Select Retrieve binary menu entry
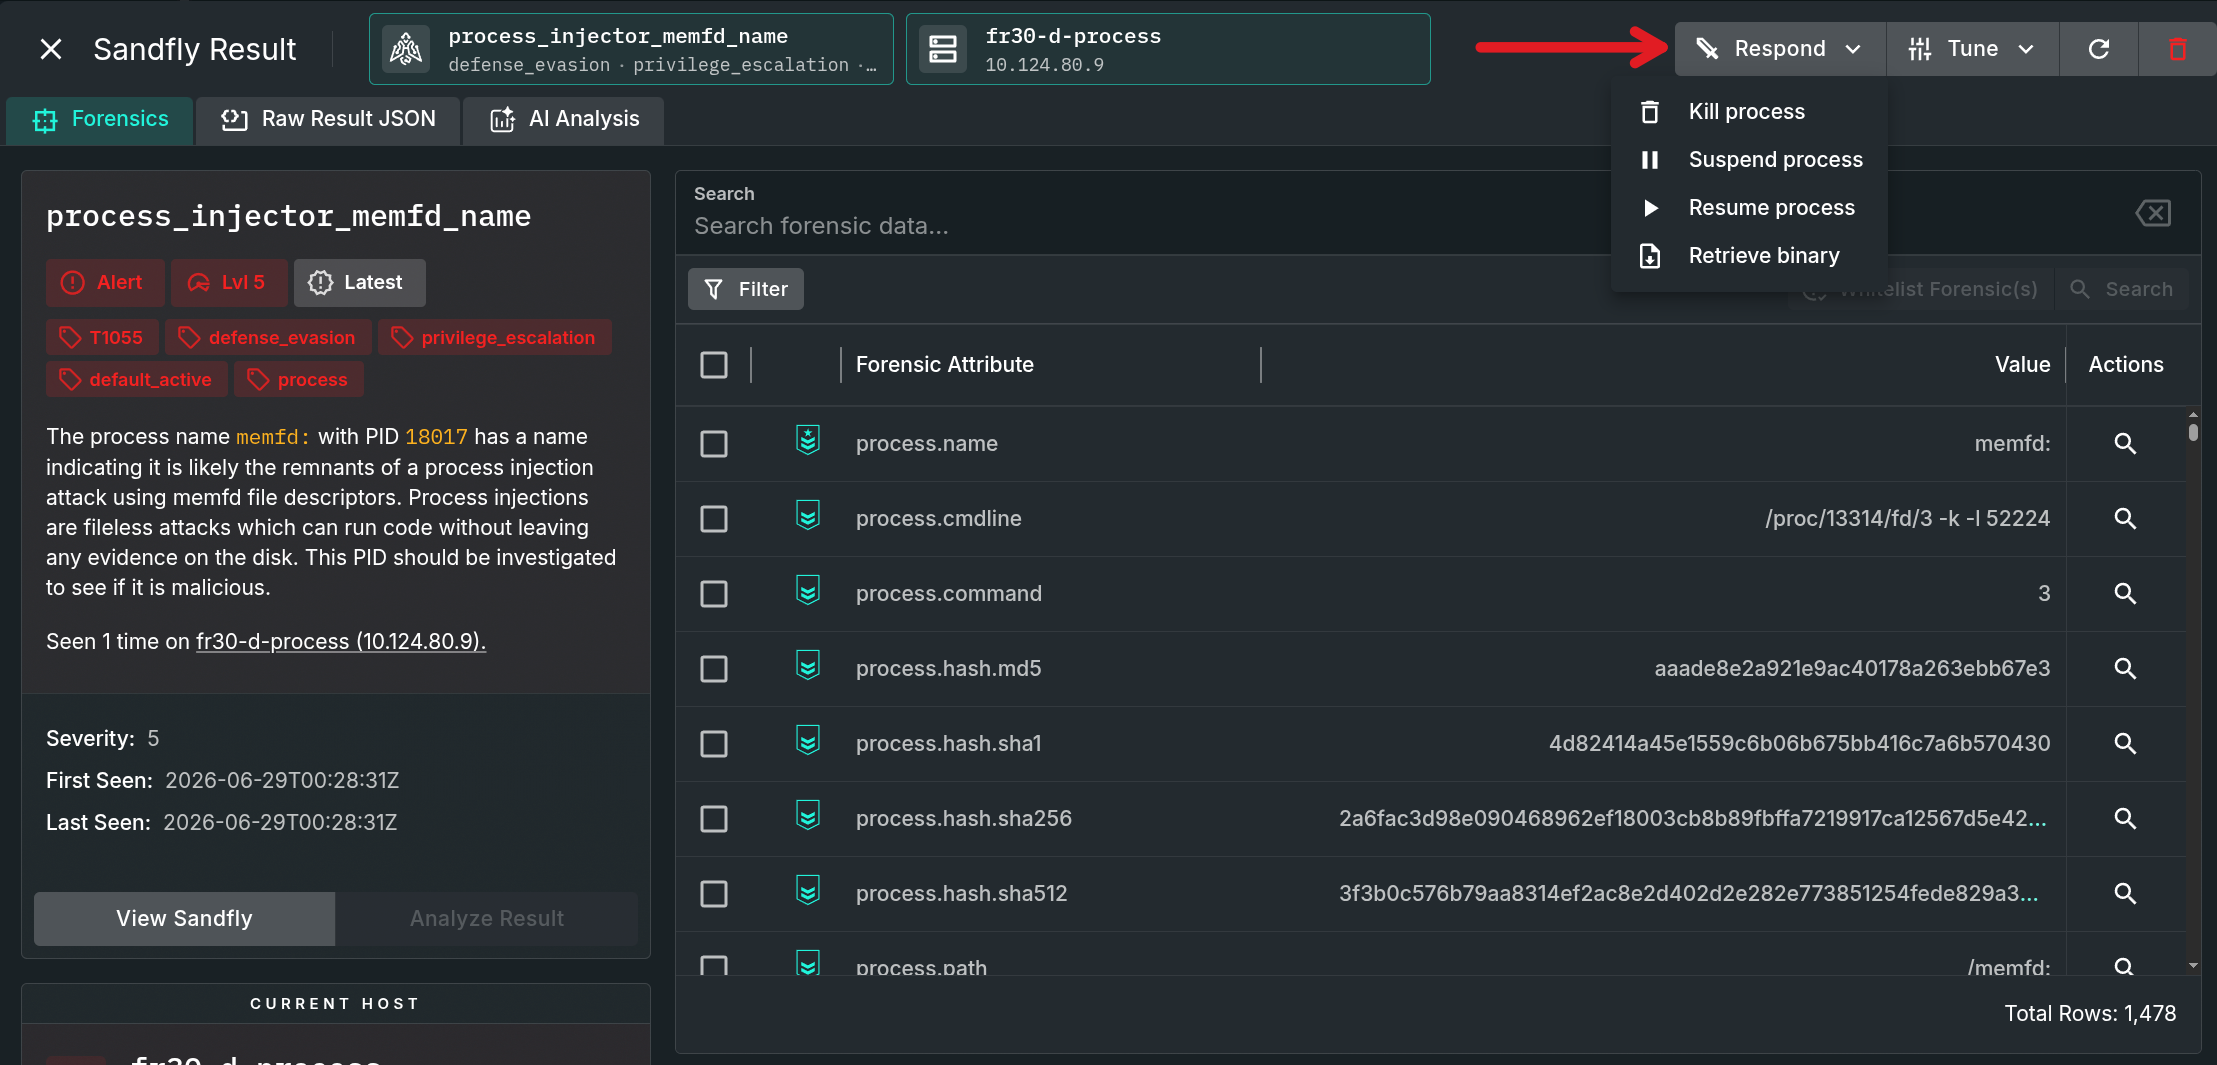 click(x=1749, y=256)
